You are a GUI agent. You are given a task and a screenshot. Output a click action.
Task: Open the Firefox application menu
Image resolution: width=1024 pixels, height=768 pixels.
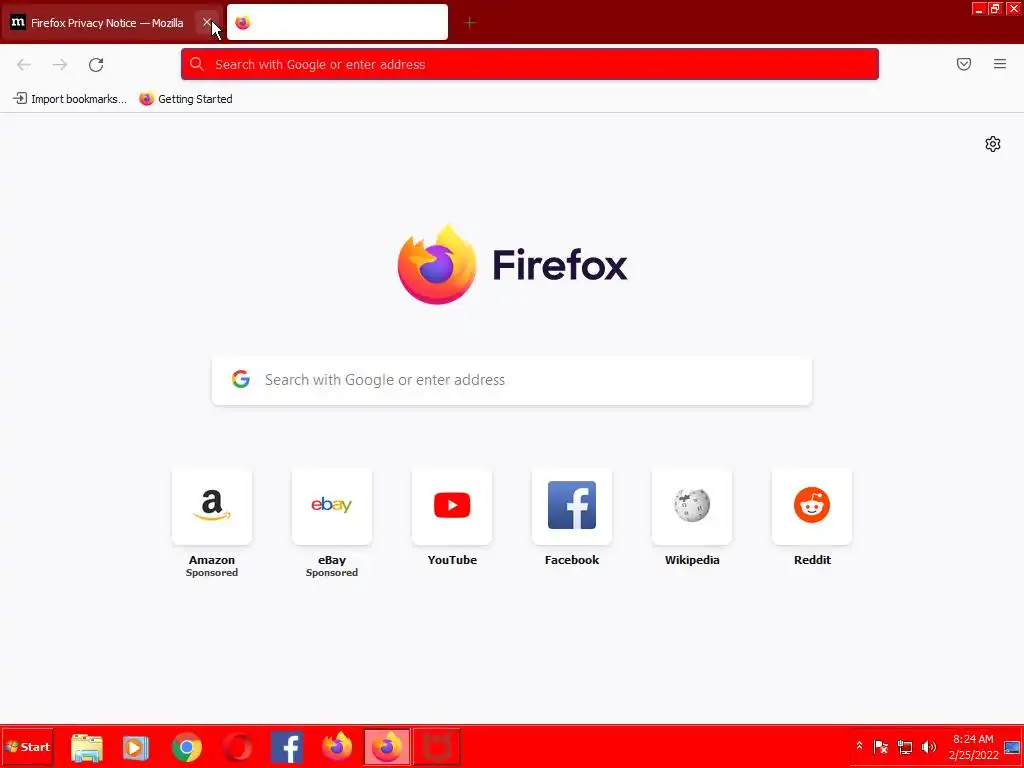click(x=1000, y=64)
